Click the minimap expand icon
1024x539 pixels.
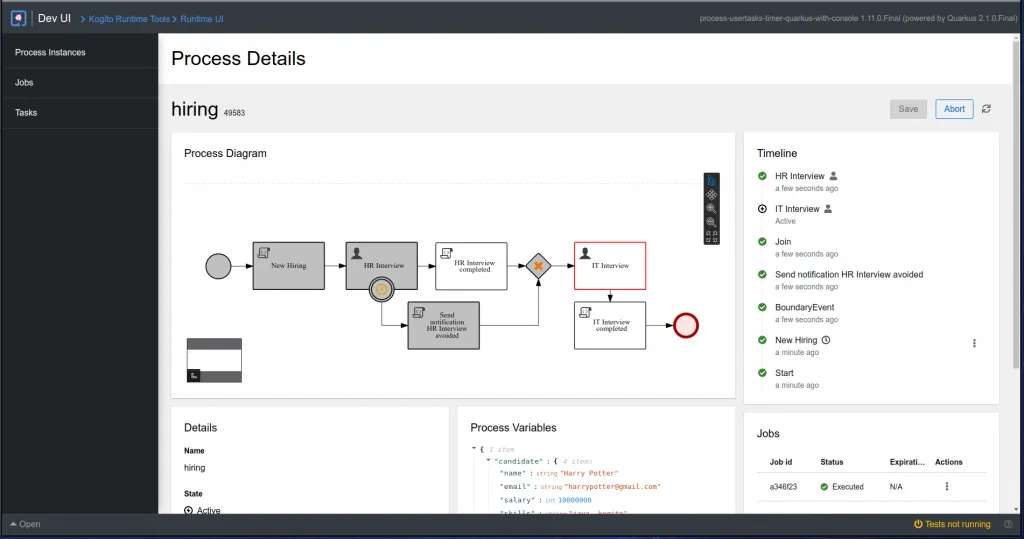(194, 375)
